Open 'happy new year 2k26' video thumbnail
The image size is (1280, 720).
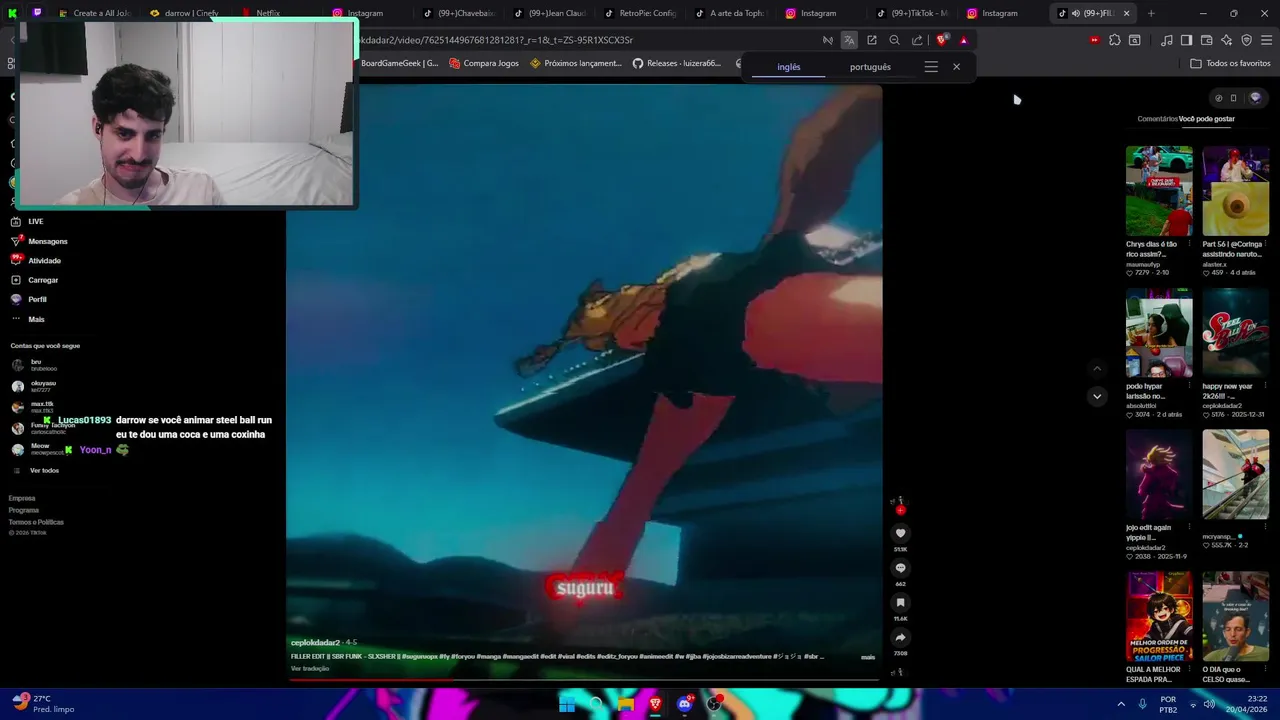(x=1236, y=333)
